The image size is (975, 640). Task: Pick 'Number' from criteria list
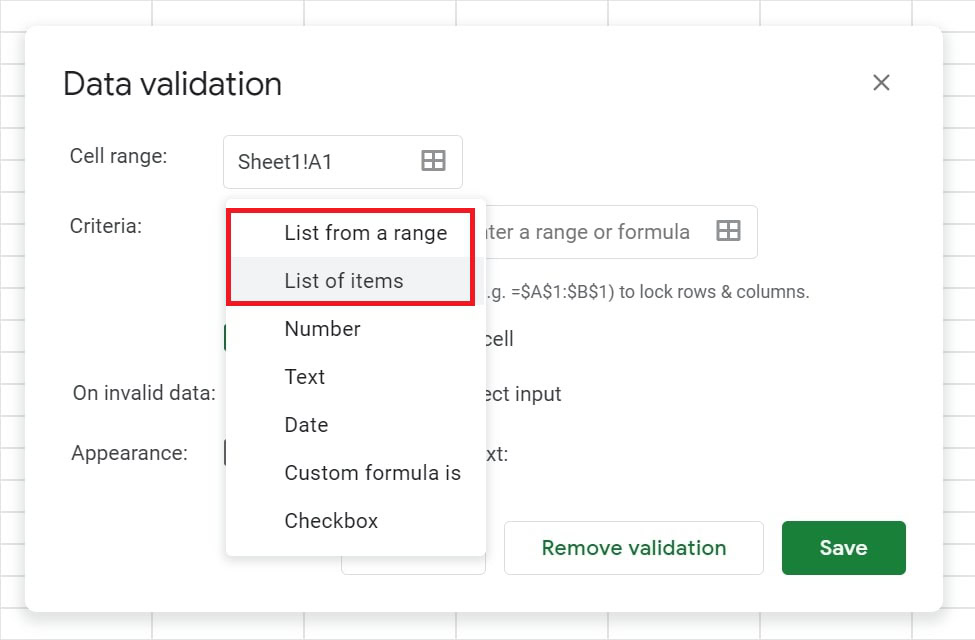click(x=322, y=329)
